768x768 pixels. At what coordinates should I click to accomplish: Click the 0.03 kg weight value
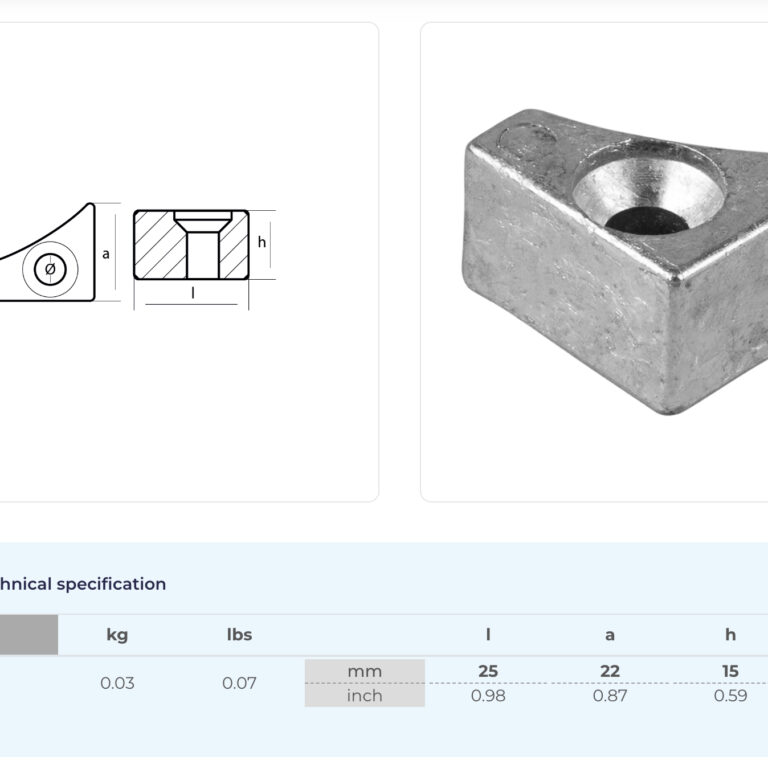[117, 683]
